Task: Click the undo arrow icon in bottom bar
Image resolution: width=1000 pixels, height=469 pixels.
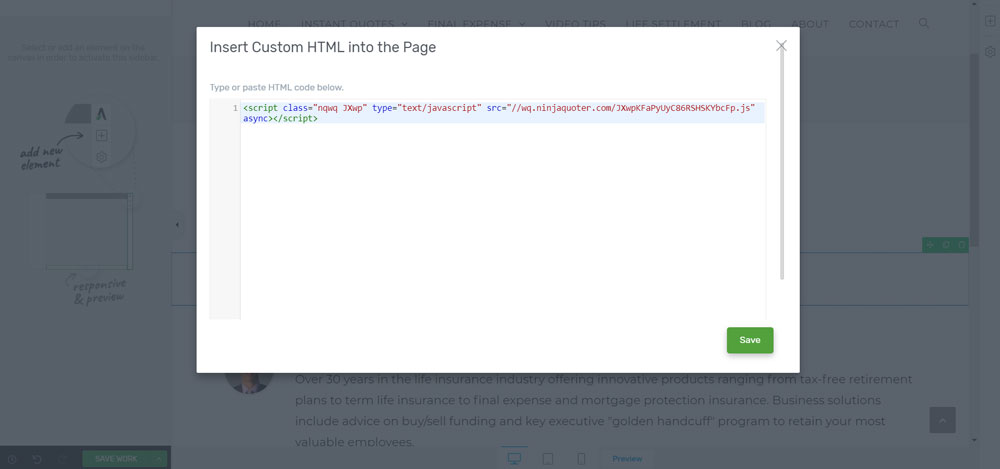Action: [37, 459]
